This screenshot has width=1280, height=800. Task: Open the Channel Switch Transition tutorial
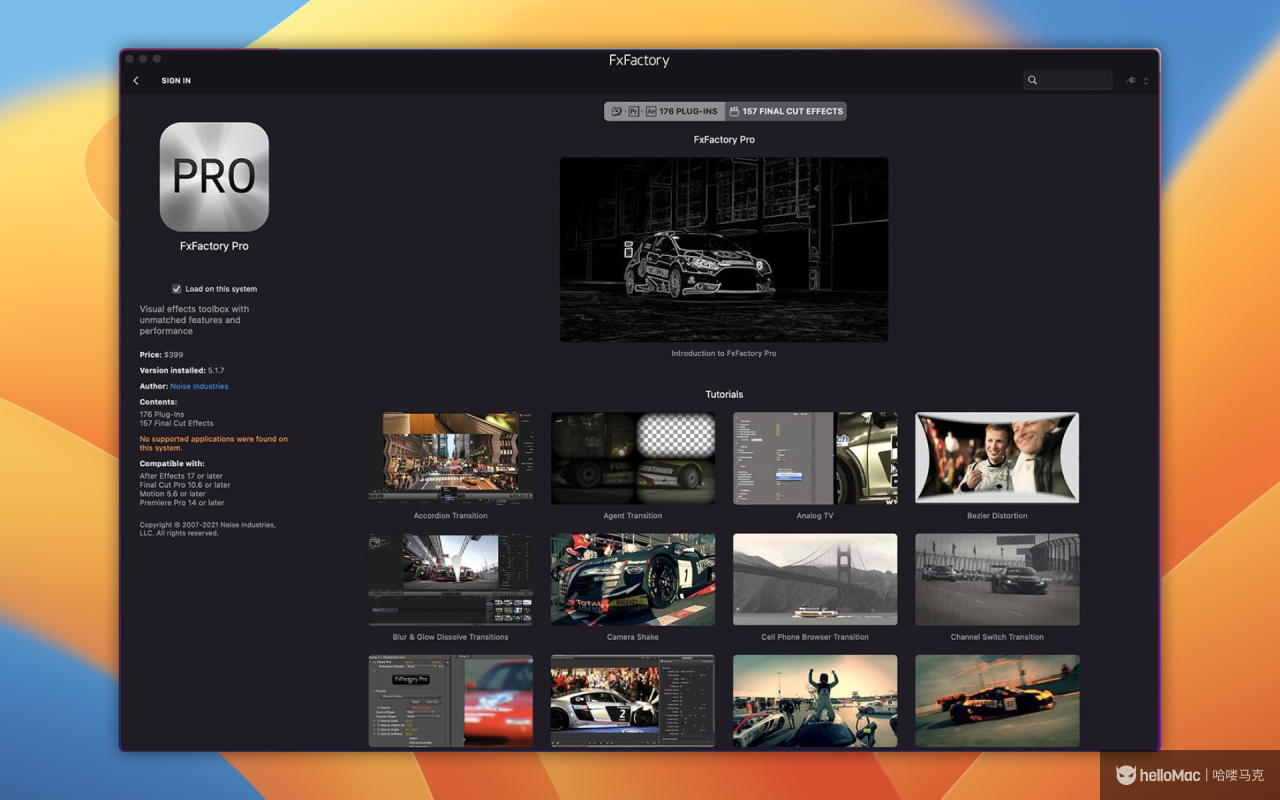tap(997, 579)
